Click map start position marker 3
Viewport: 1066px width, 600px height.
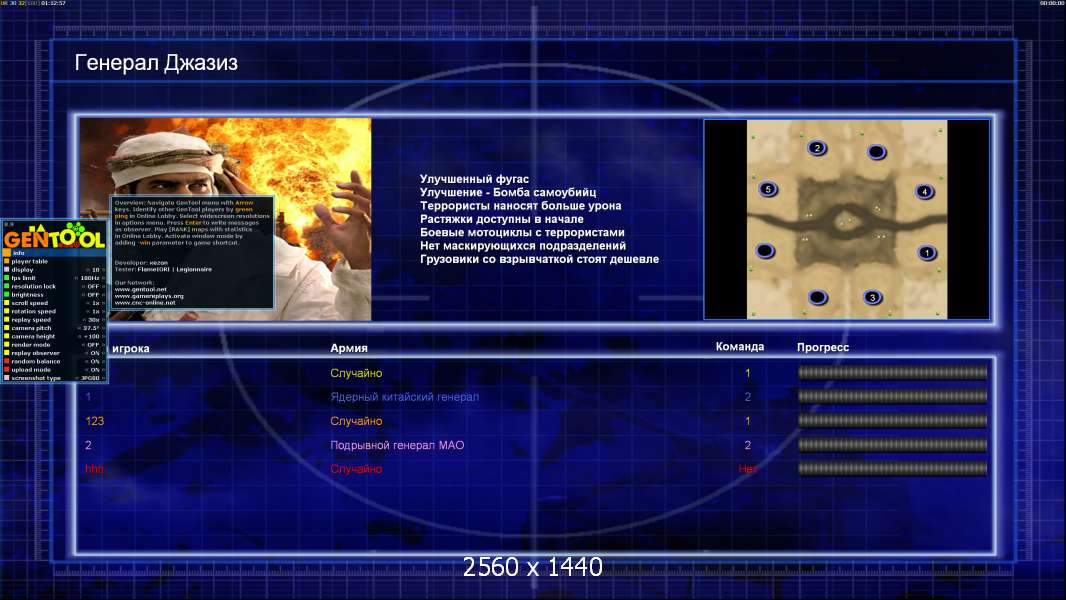[x=873, y=297]
